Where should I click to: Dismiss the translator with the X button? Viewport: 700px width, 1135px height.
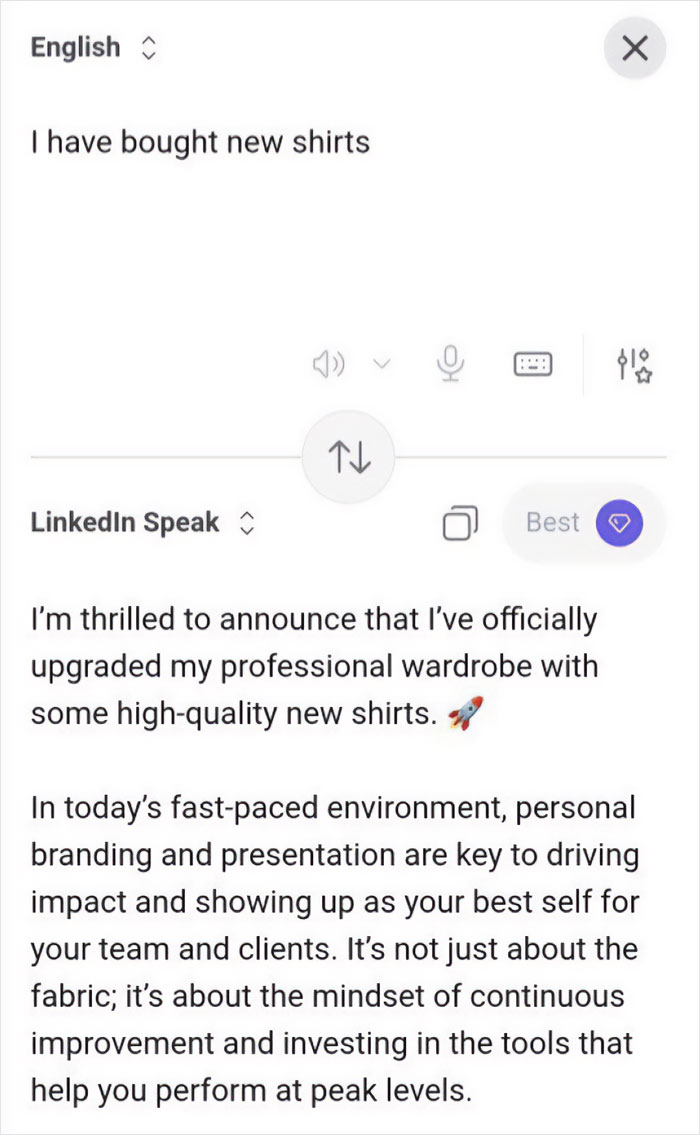tap(635, 47)
